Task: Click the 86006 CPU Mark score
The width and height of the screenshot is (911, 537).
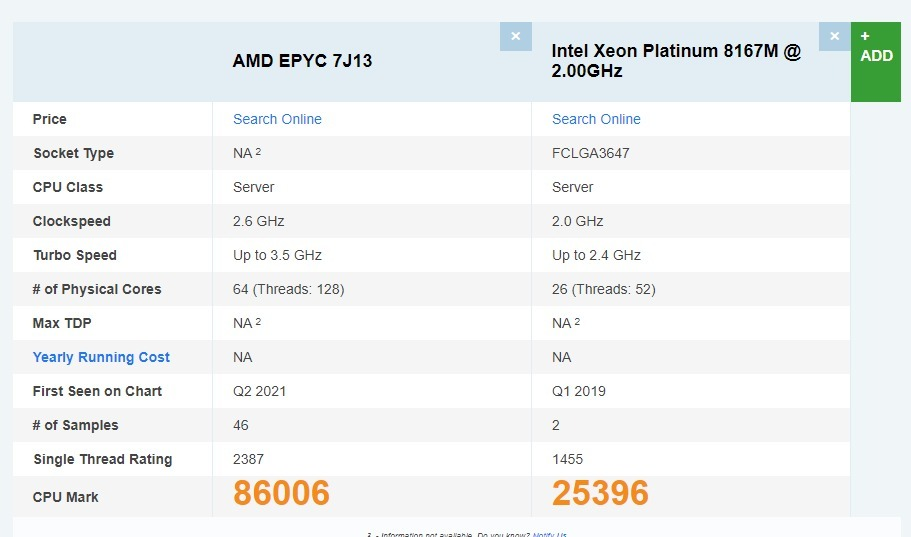Action: click(281, 493)
